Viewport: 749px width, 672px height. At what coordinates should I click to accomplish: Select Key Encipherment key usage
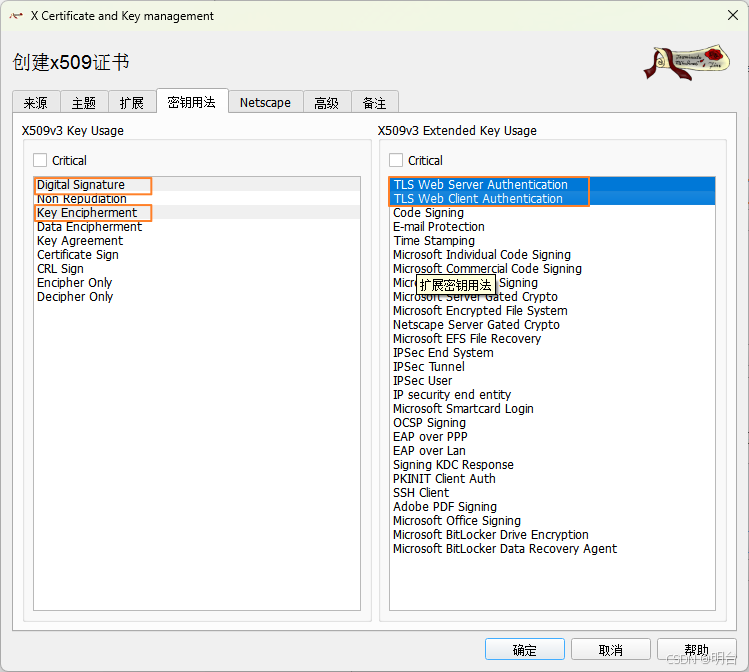197,213
